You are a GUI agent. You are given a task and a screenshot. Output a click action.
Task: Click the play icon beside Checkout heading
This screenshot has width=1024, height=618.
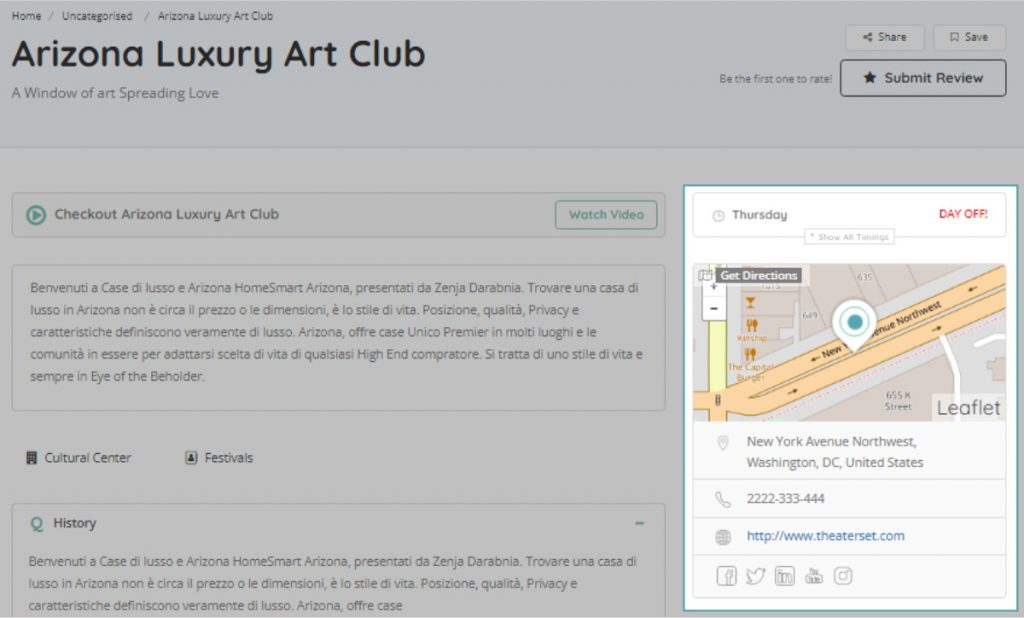(36, 215)
